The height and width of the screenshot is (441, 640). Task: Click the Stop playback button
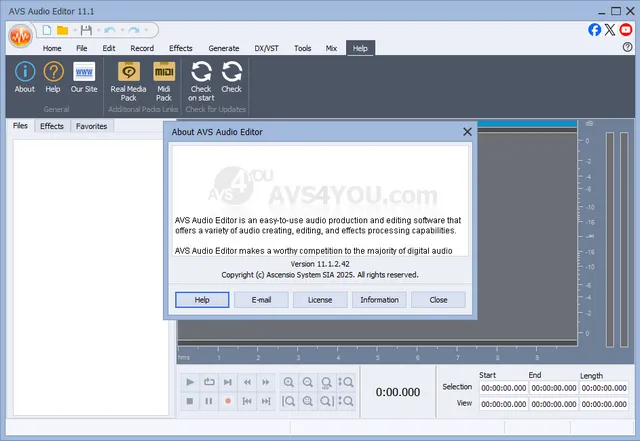point(190,401)
